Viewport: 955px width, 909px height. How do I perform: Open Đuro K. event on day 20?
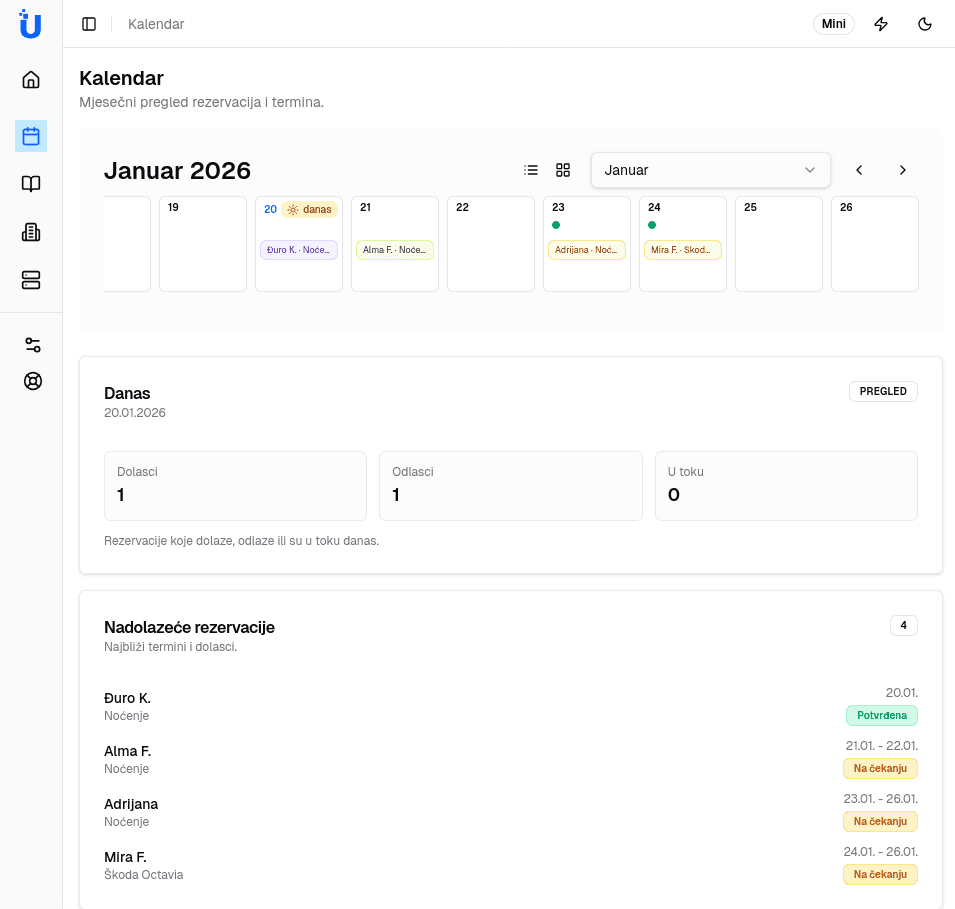[298, 250]
